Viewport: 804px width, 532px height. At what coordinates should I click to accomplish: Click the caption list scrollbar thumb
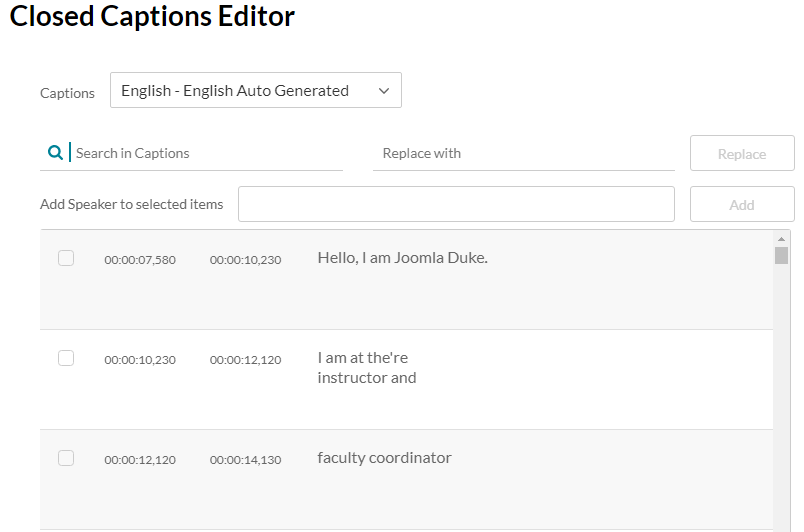point(781,255)
